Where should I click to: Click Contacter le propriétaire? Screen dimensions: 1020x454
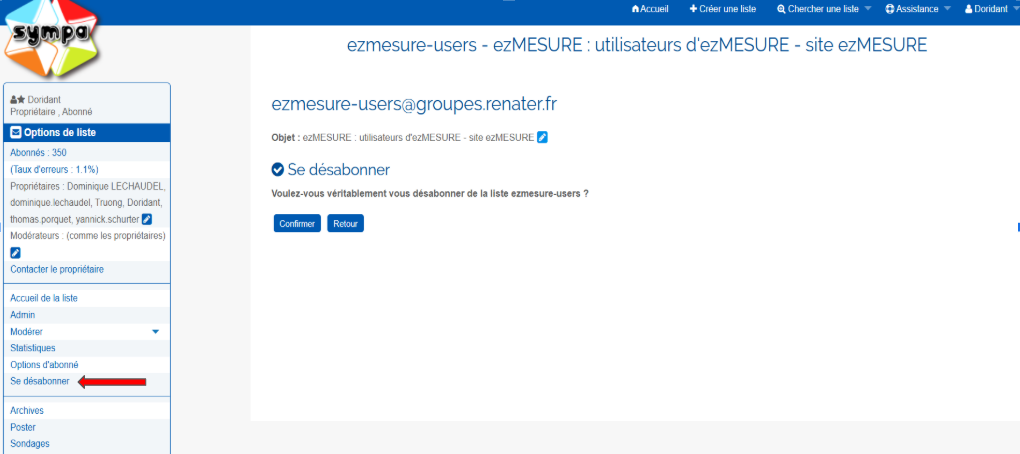click(57, 269)
